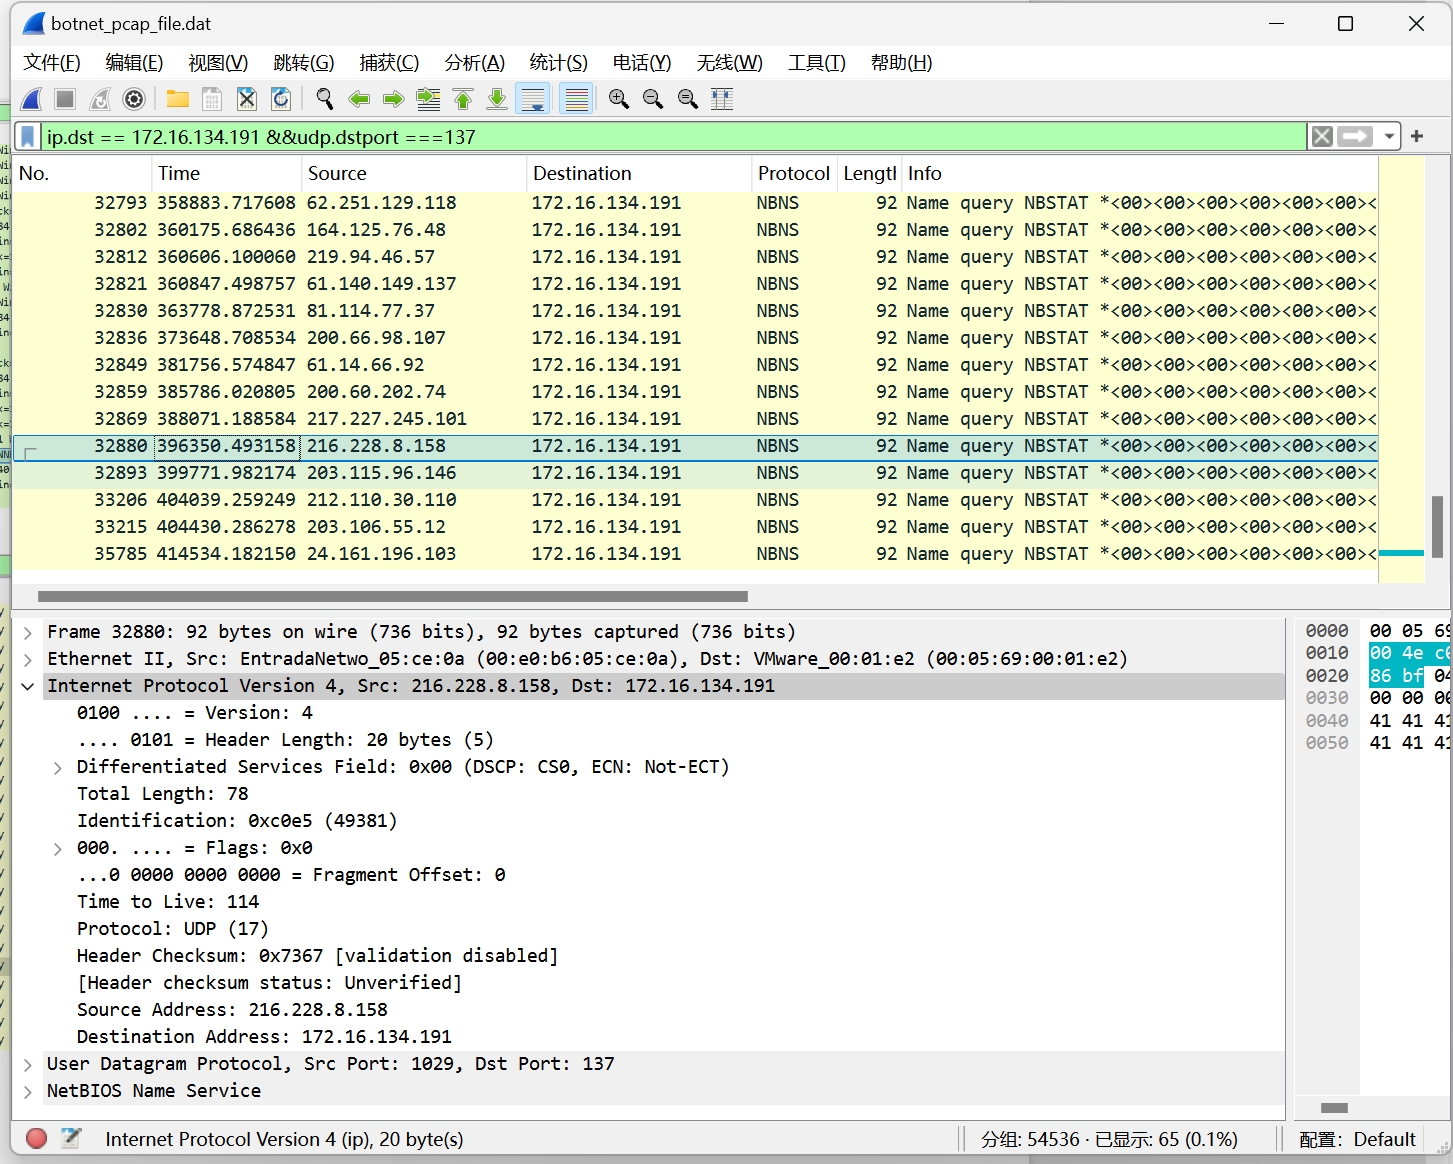Expand the Differentiated Services Field
This screenshot has width=1453, height=1164.
57,767
